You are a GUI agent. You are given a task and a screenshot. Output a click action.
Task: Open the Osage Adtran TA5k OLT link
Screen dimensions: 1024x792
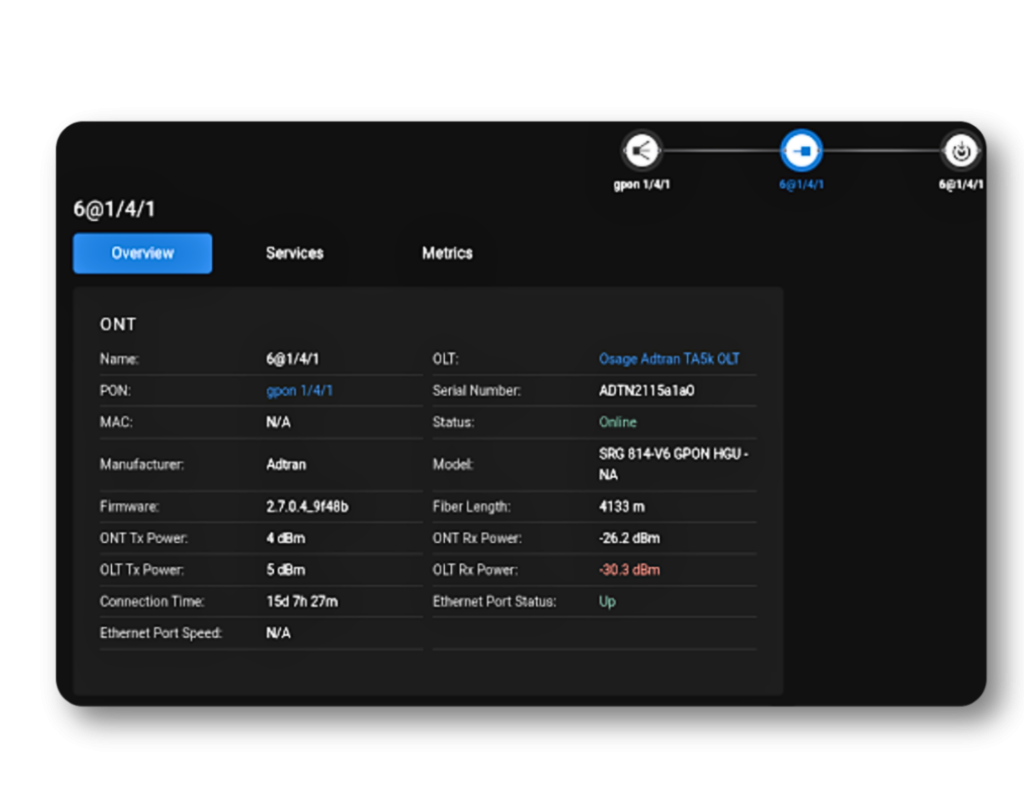669,358
